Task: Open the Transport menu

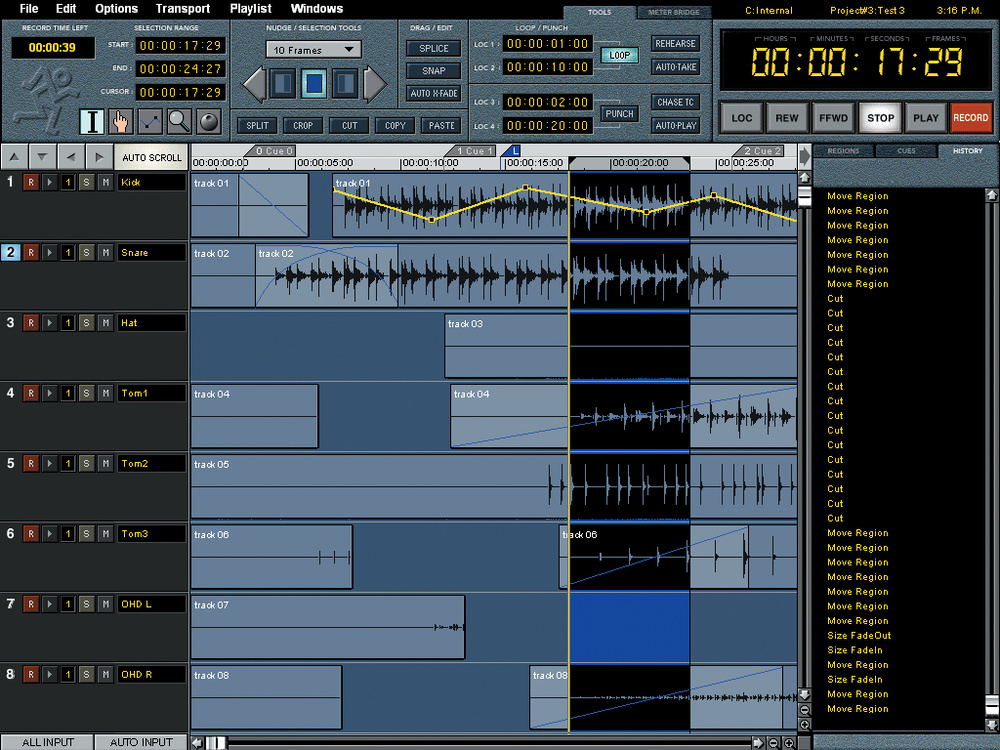Action: tap(182, 9)
